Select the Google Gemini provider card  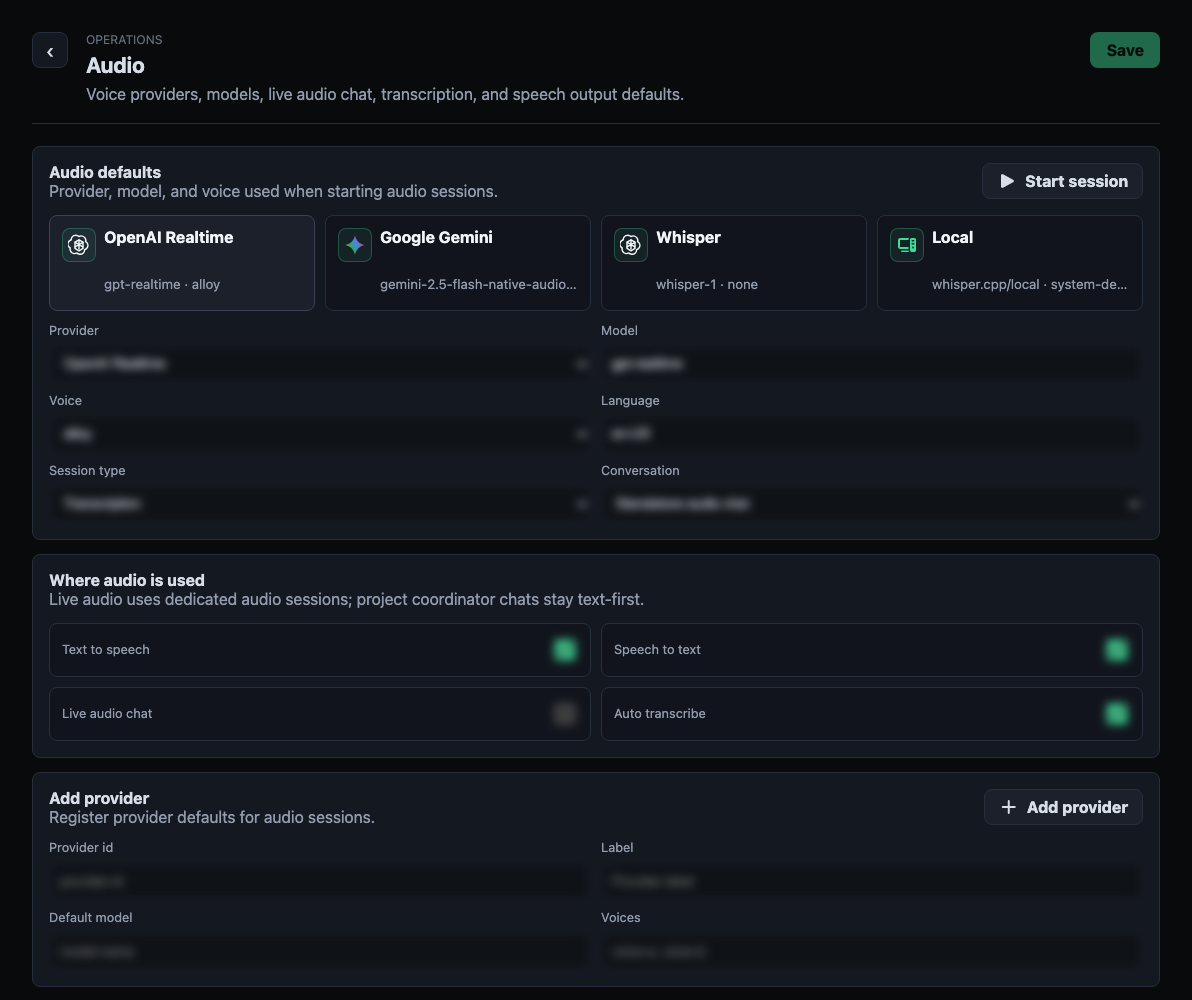click(x=458, y=263)
